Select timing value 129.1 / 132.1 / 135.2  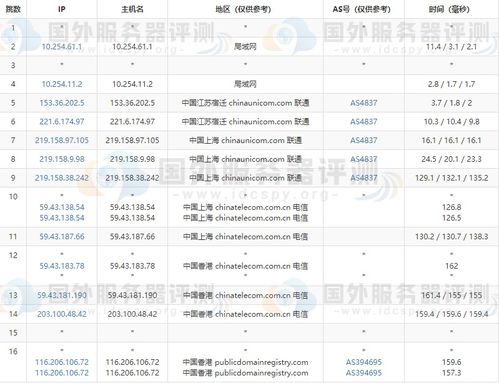tap(451, 178)
